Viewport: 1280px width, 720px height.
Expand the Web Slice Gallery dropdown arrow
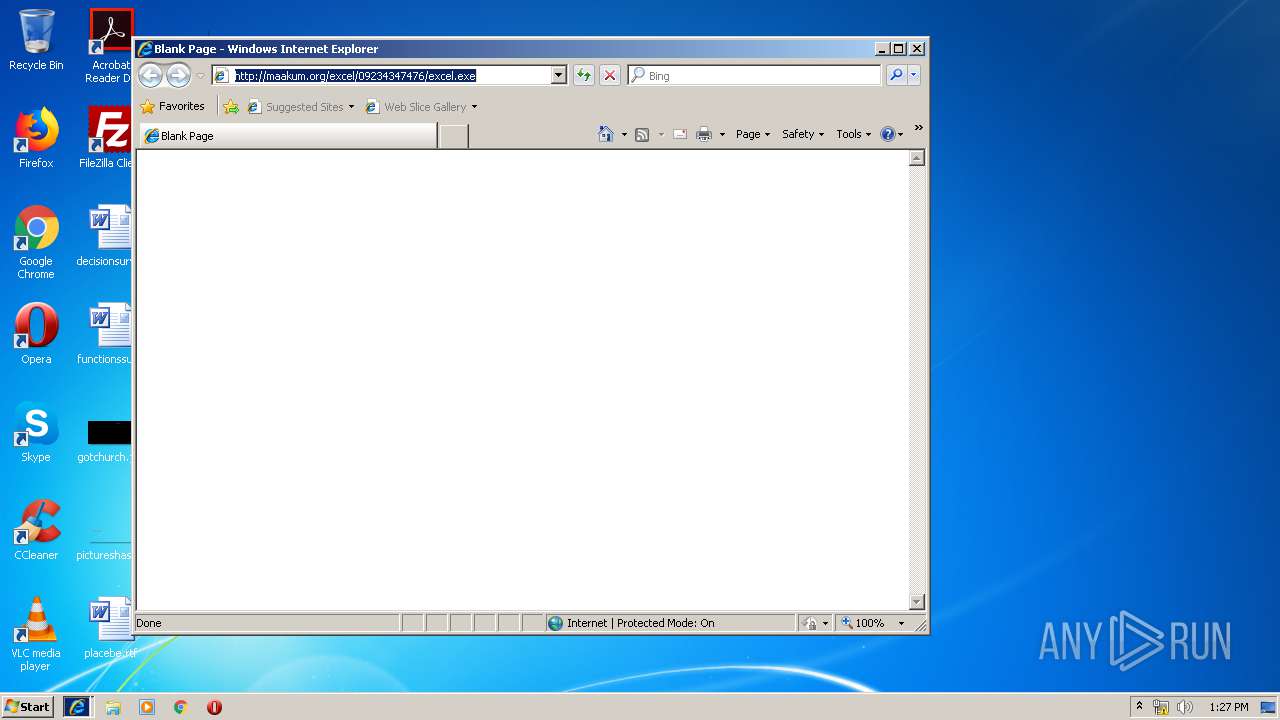tap(474, 107)
